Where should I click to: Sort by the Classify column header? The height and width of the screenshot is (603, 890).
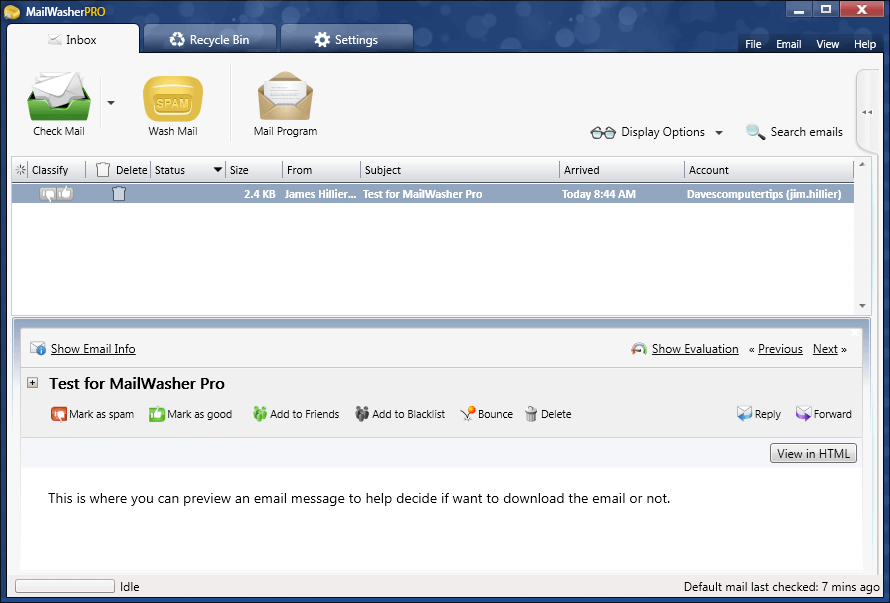(50, 170)
